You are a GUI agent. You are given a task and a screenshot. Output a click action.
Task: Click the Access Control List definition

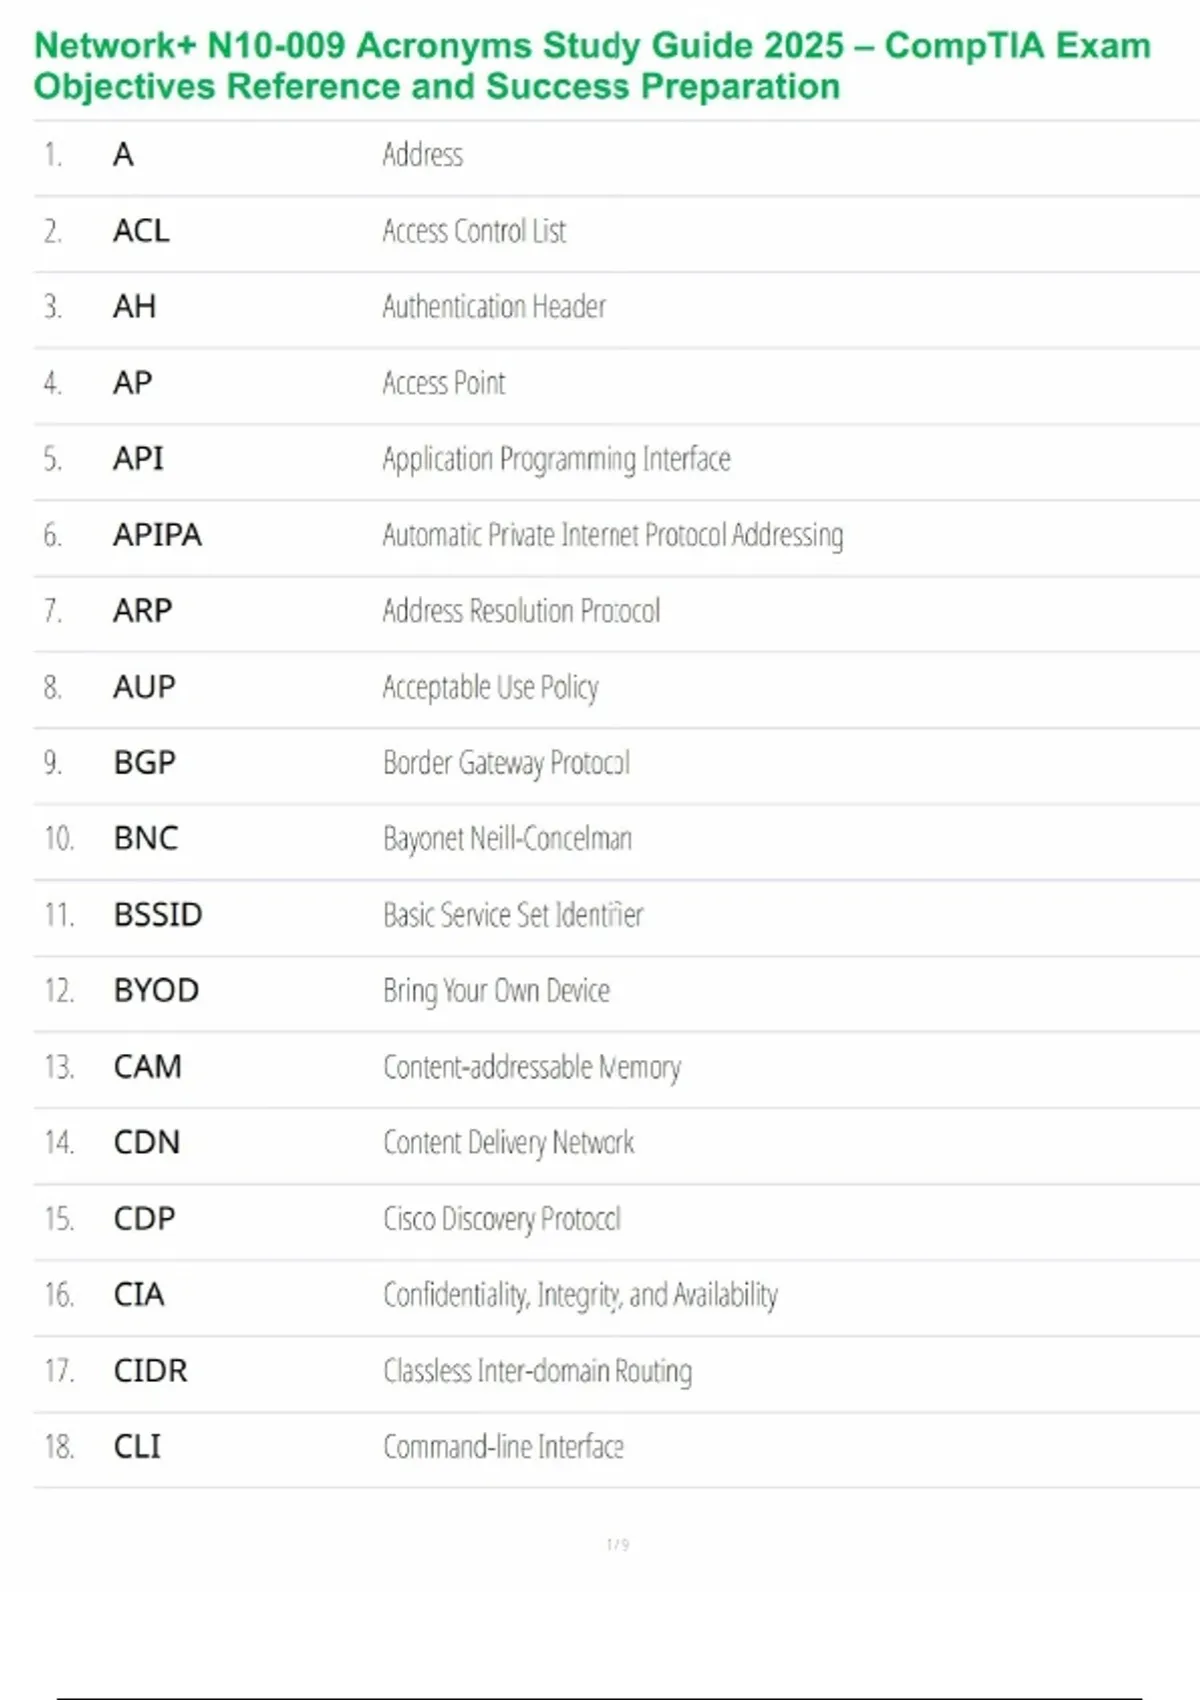[474, 231]
